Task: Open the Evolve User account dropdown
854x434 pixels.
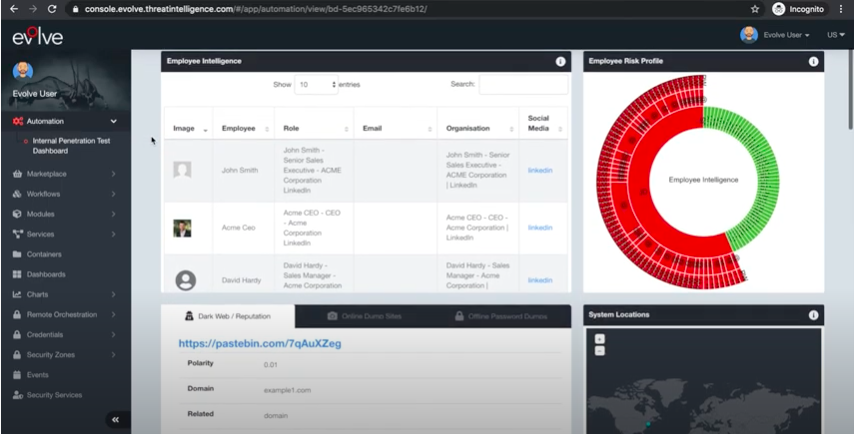Action: pyautogui.click(x=775, y=35)
